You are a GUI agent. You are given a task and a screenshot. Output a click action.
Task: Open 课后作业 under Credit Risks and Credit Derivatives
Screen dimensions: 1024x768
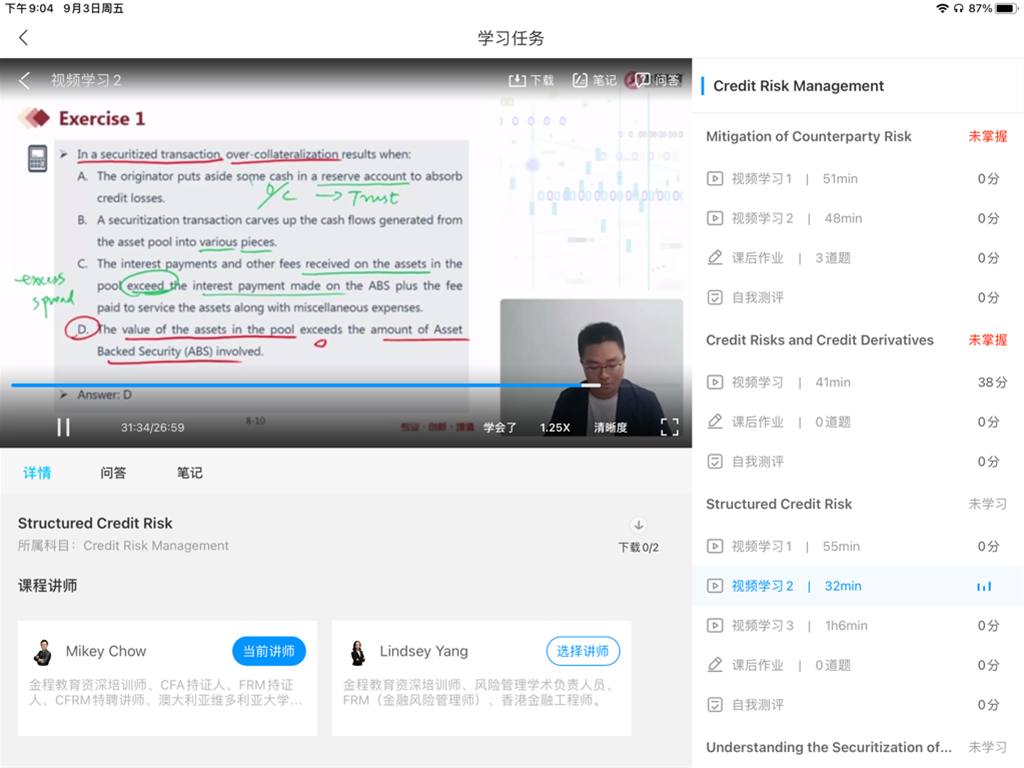coord(857,422)
